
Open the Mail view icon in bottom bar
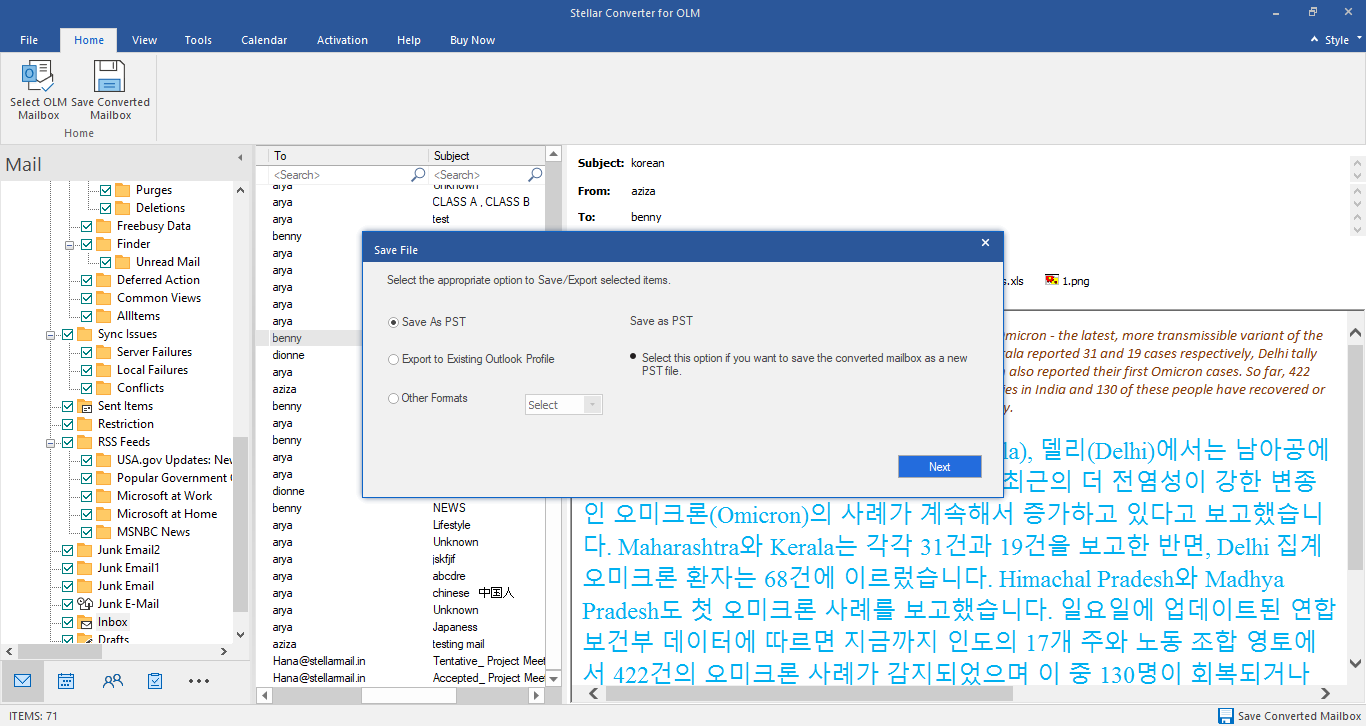(22, 681)
